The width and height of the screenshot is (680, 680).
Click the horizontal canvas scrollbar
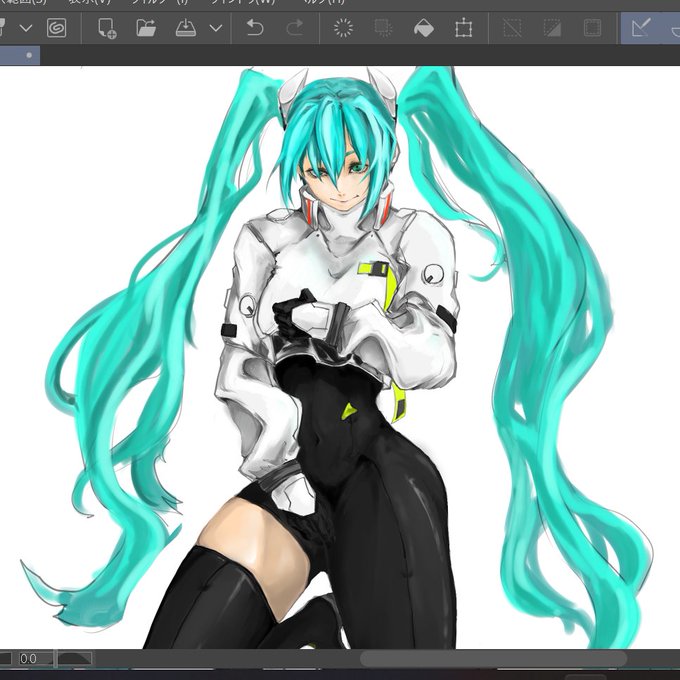(x=493, y=659)
